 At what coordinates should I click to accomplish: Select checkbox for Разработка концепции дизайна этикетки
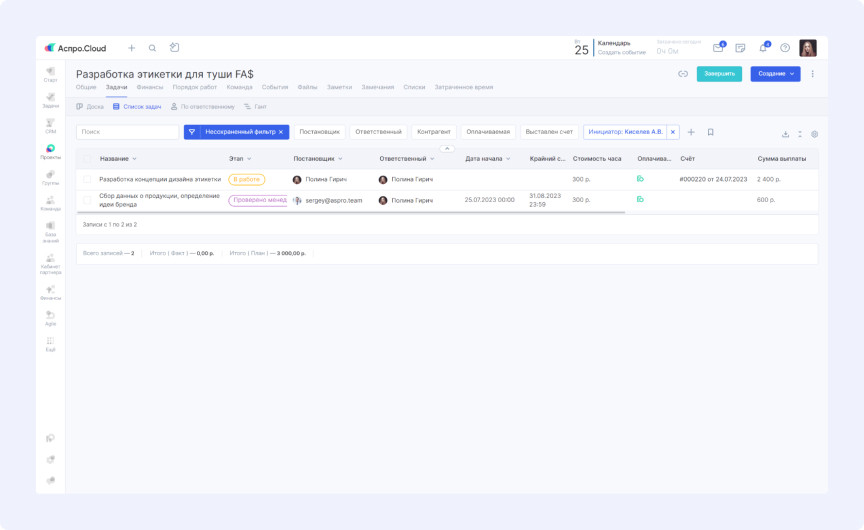coord(87,179)
